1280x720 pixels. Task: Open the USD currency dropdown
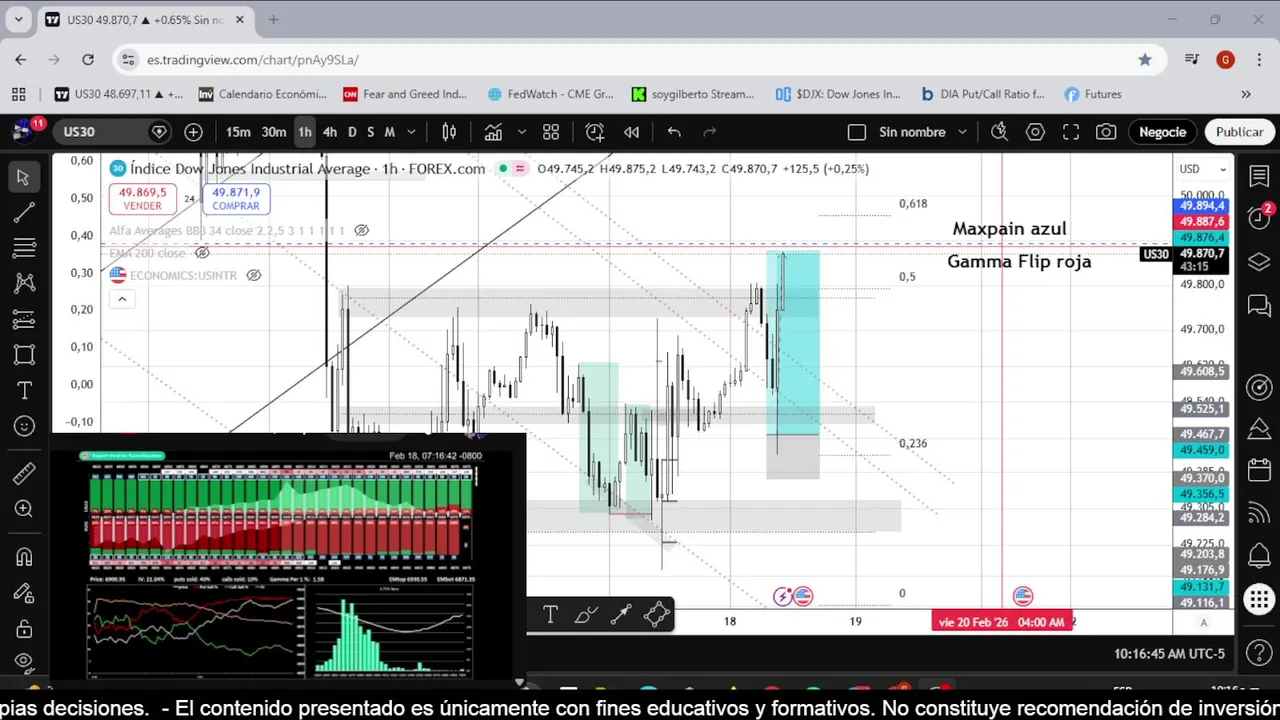coord(1203,169)
